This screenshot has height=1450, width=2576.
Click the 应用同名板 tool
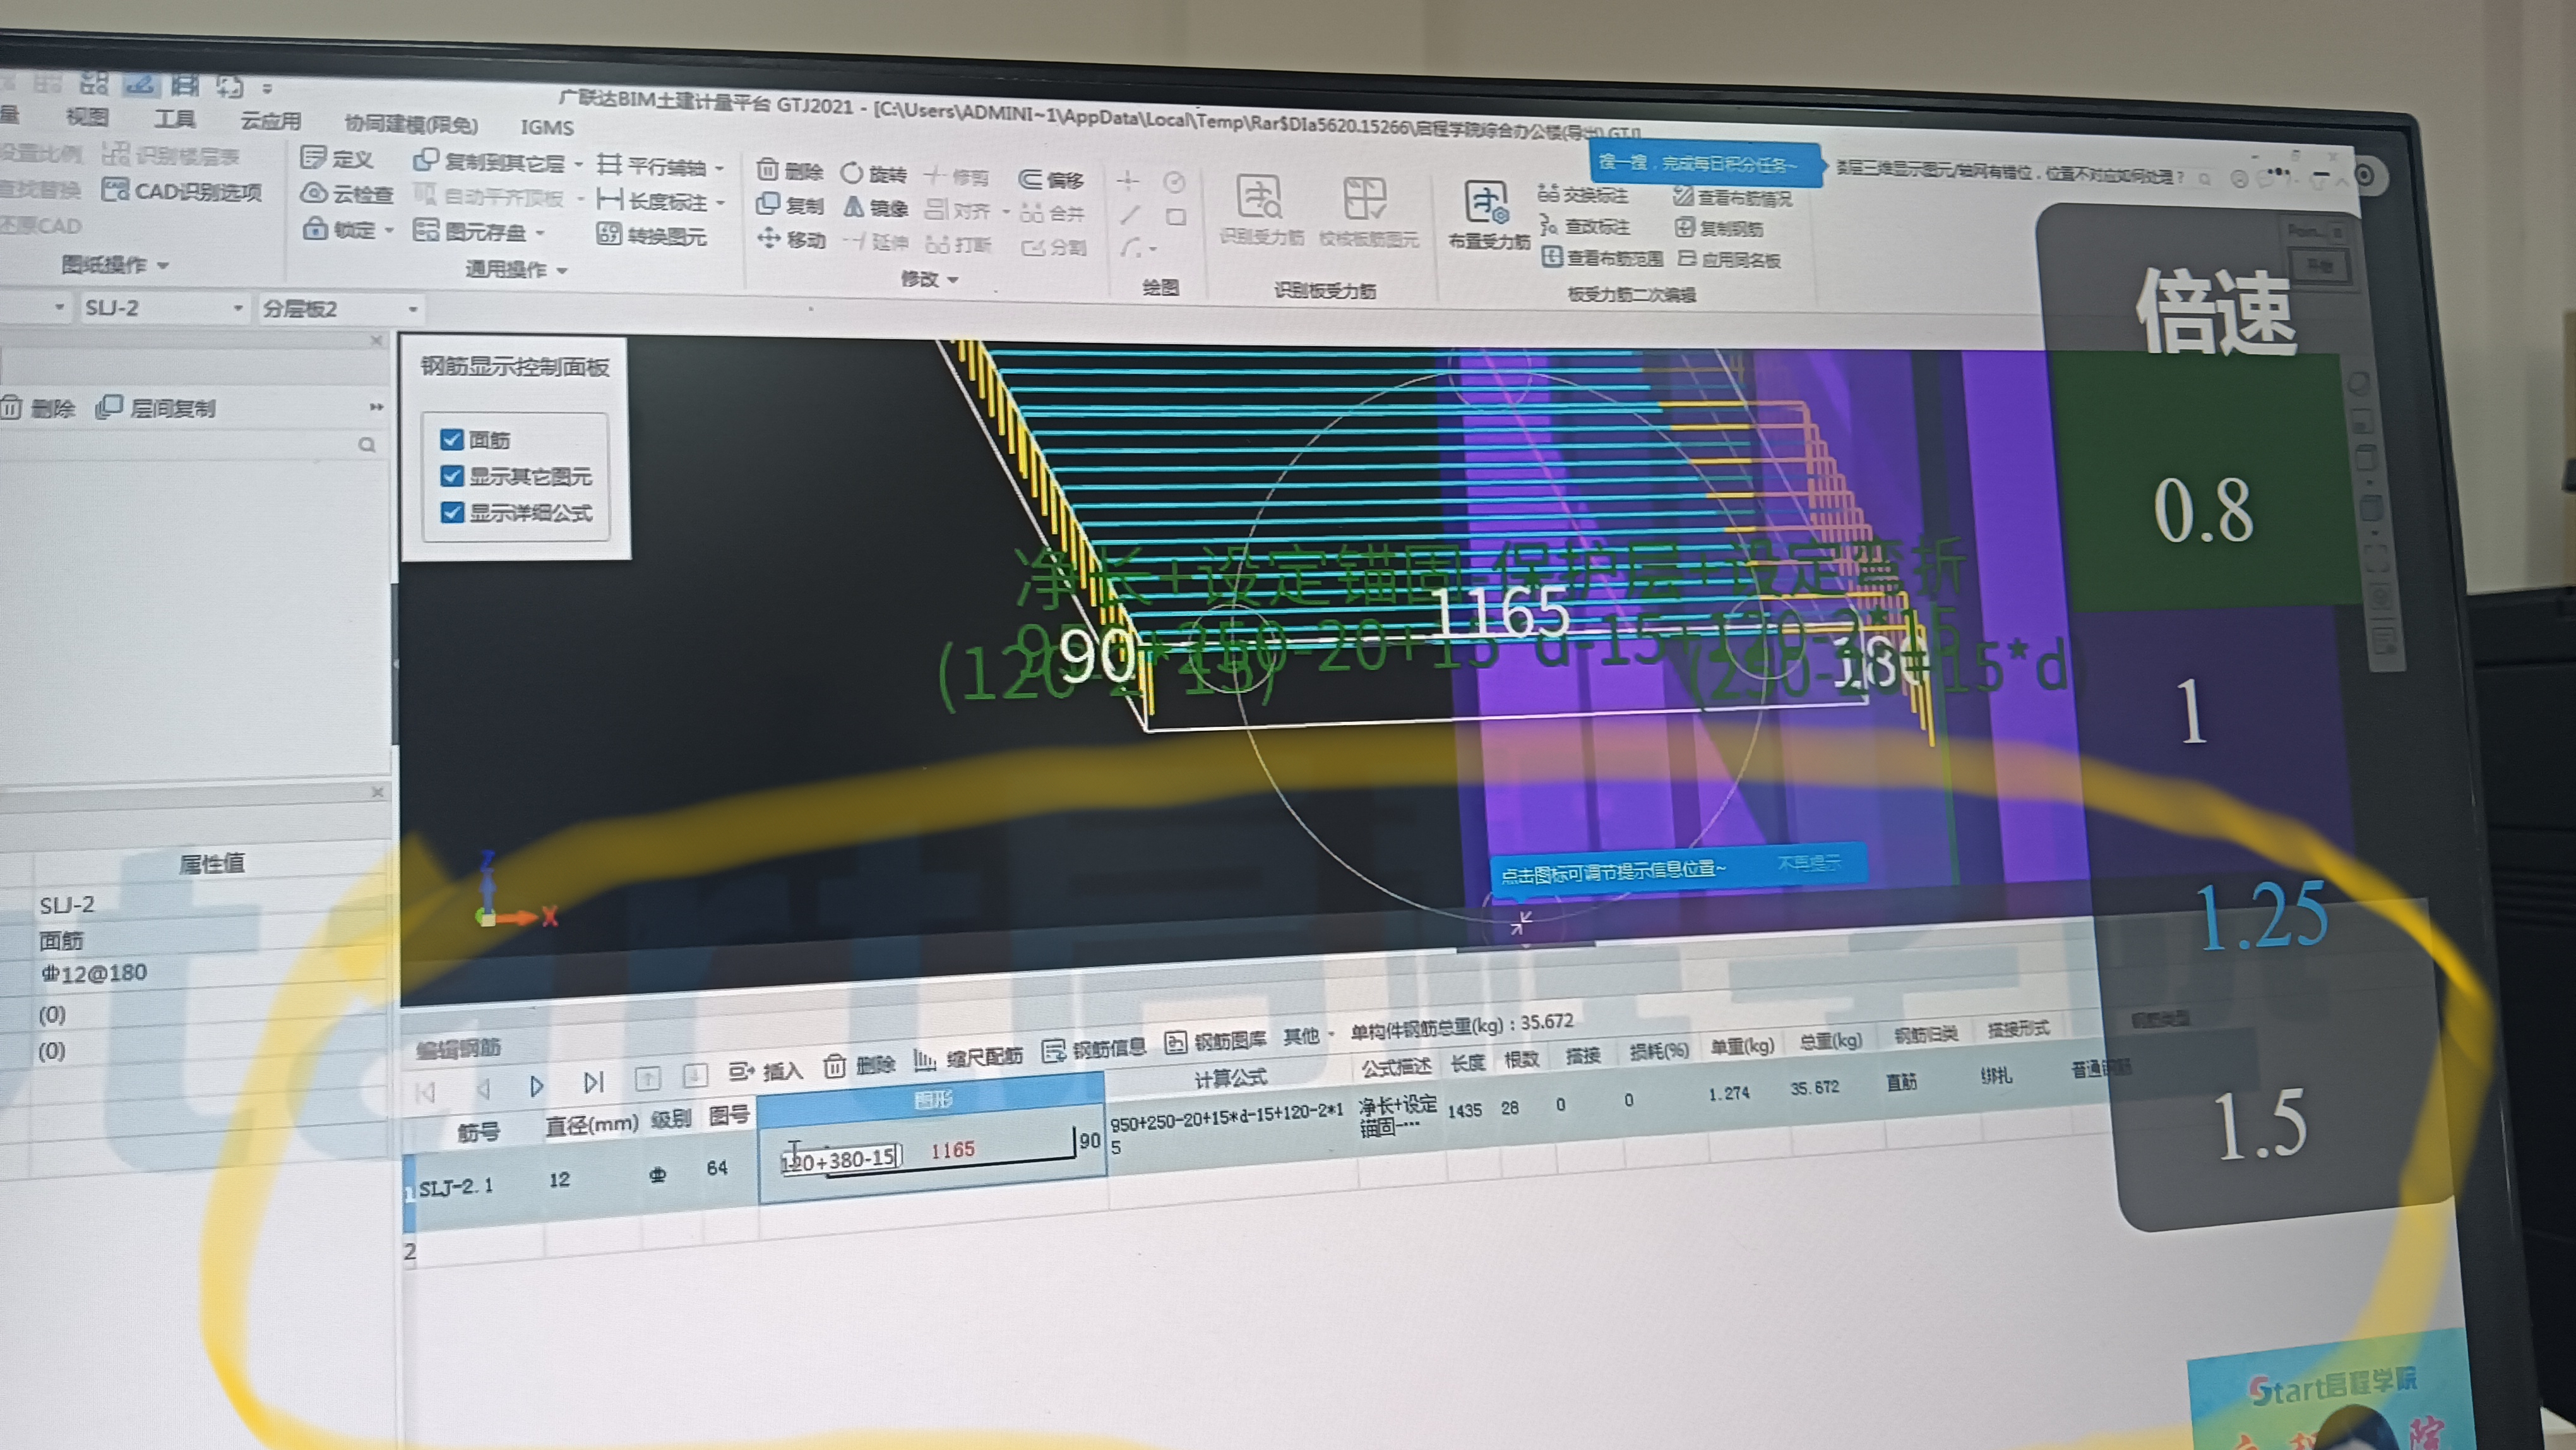pos(1729,260)
